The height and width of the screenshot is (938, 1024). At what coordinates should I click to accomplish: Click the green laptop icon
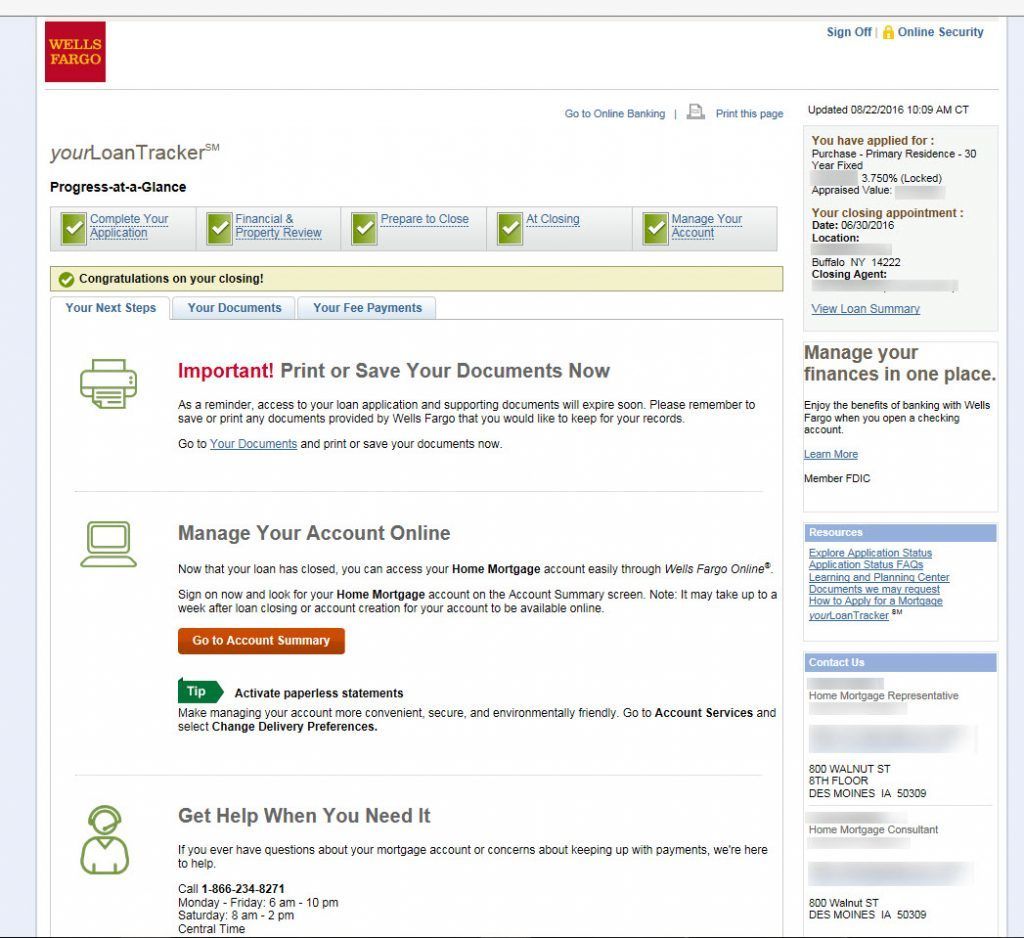click(108, 544)
